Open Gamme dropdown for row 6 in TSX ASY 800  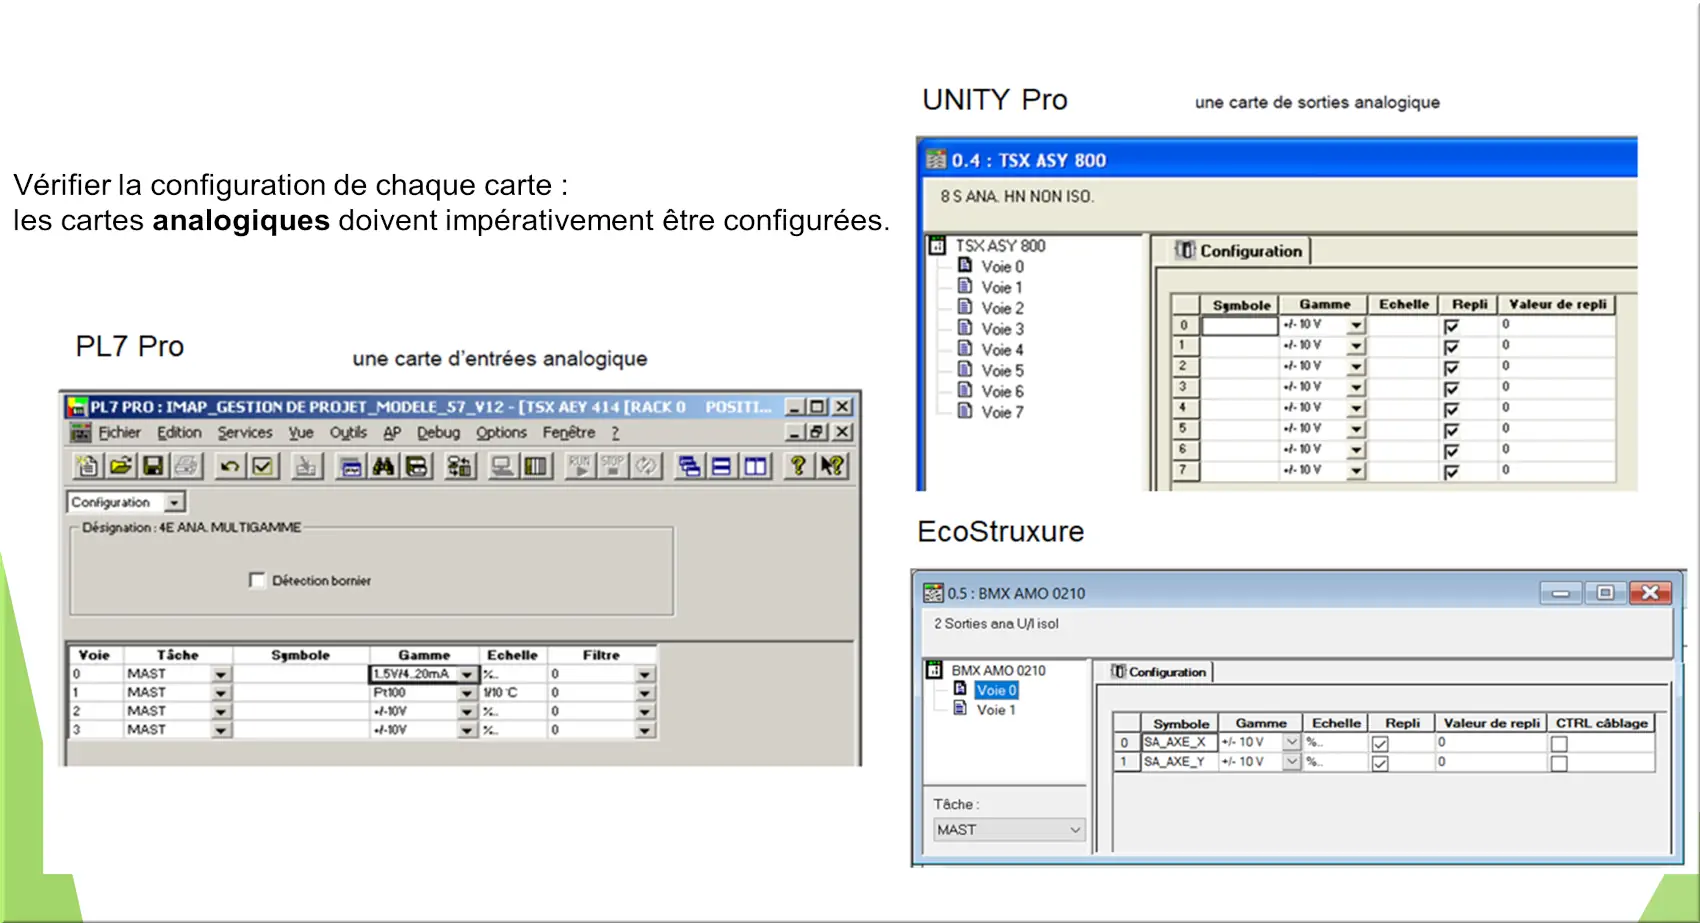click(1356, 450)
